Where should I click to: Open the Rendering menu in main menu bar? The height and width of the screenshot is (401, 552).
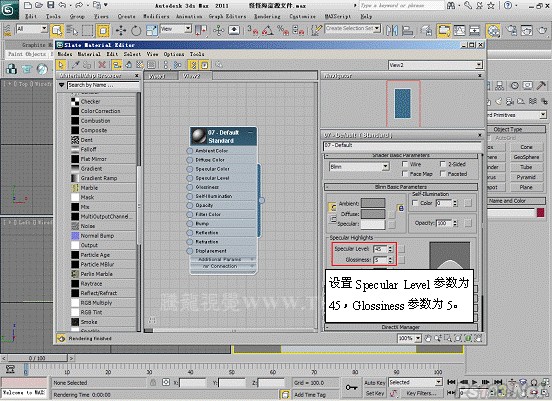pyautogui.click(x=267, y=16)
